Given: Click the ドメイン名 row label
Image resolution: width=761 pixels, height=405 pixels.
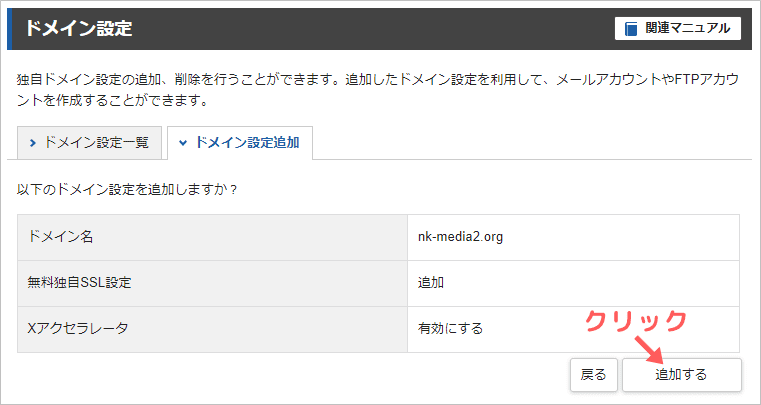Looking at the screenshot, I should [x=61, y=237].
